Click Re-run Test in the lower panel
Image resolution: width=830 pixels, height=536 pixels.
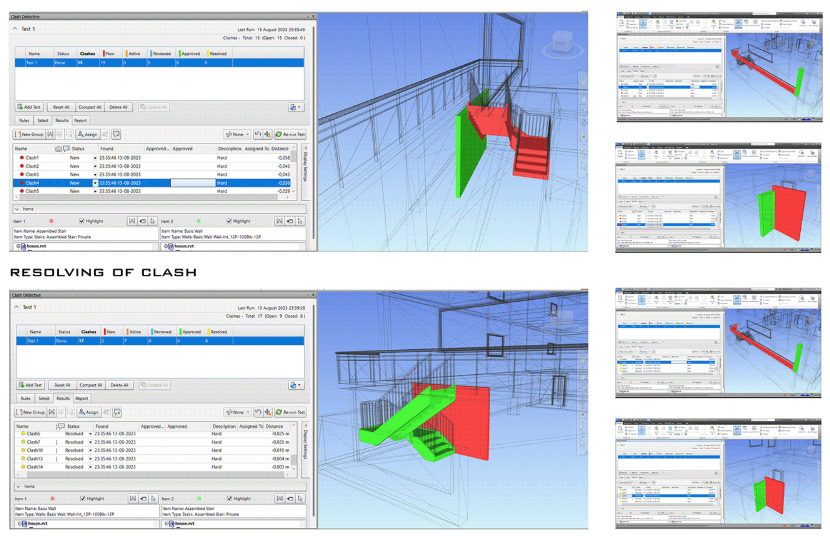(290, 411)
